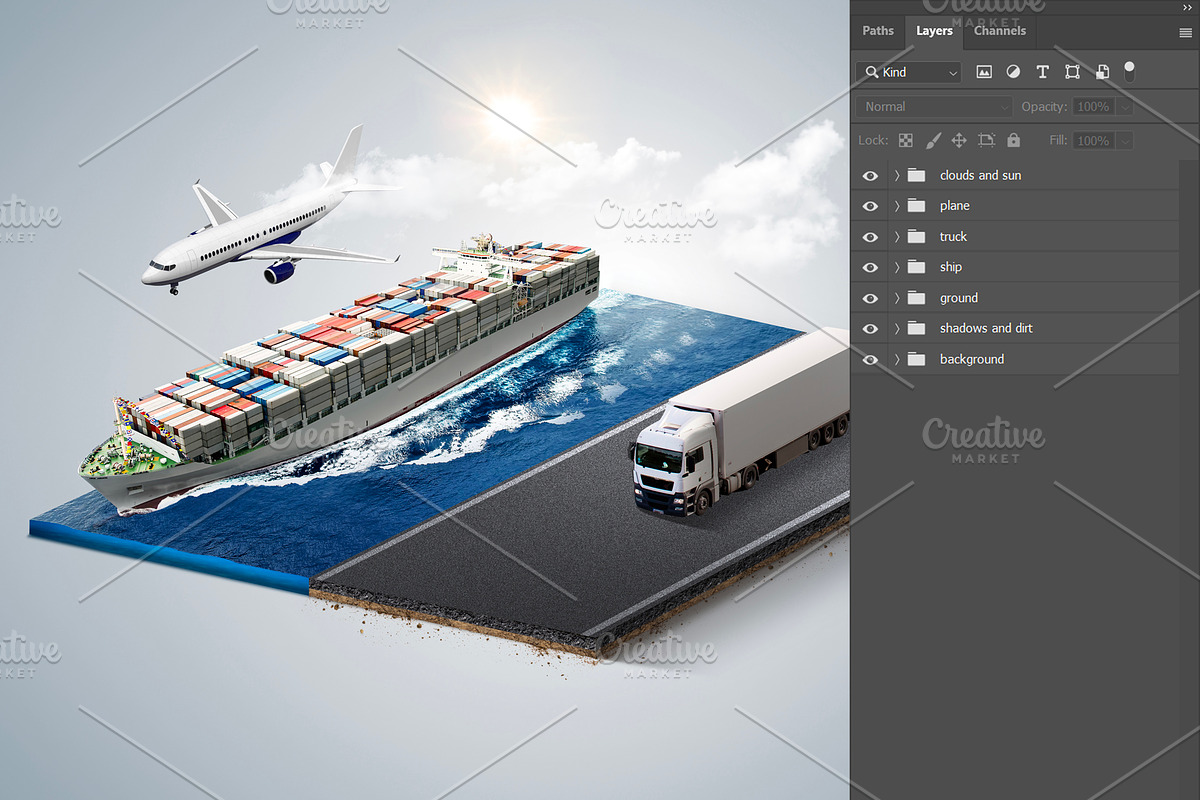Select the 'background' layer name
Viewport: 1200px width, 800px height.
(971, 359)
